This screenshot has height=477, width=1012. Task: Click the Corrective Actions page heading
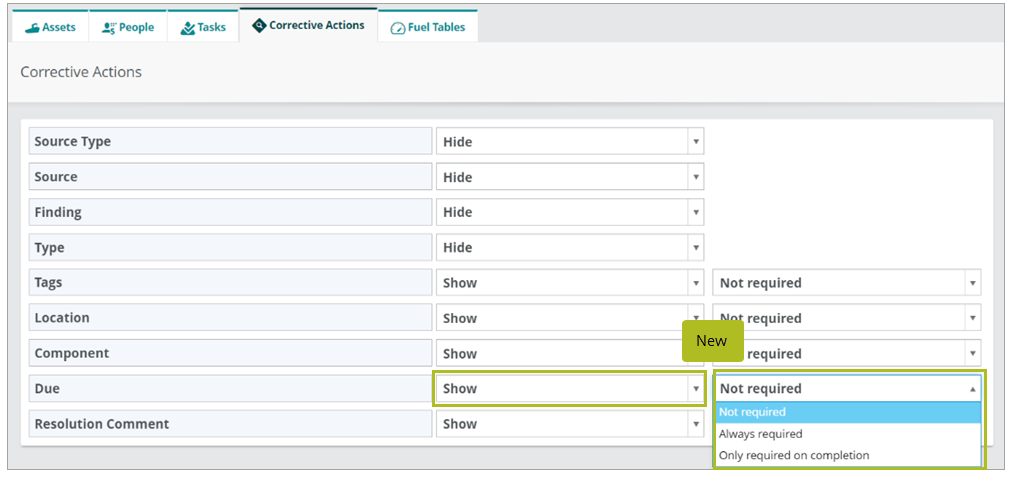(x=81, y=72)
